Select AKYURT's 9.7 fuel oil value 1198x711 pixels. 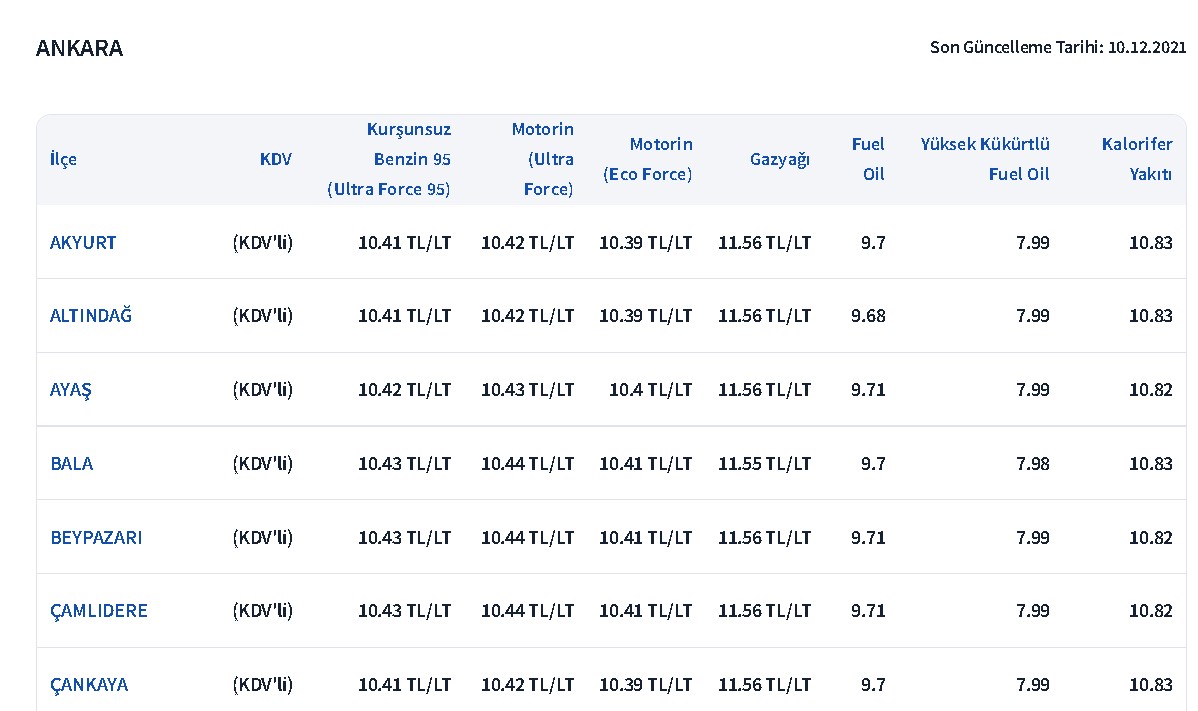click(873, 243)
